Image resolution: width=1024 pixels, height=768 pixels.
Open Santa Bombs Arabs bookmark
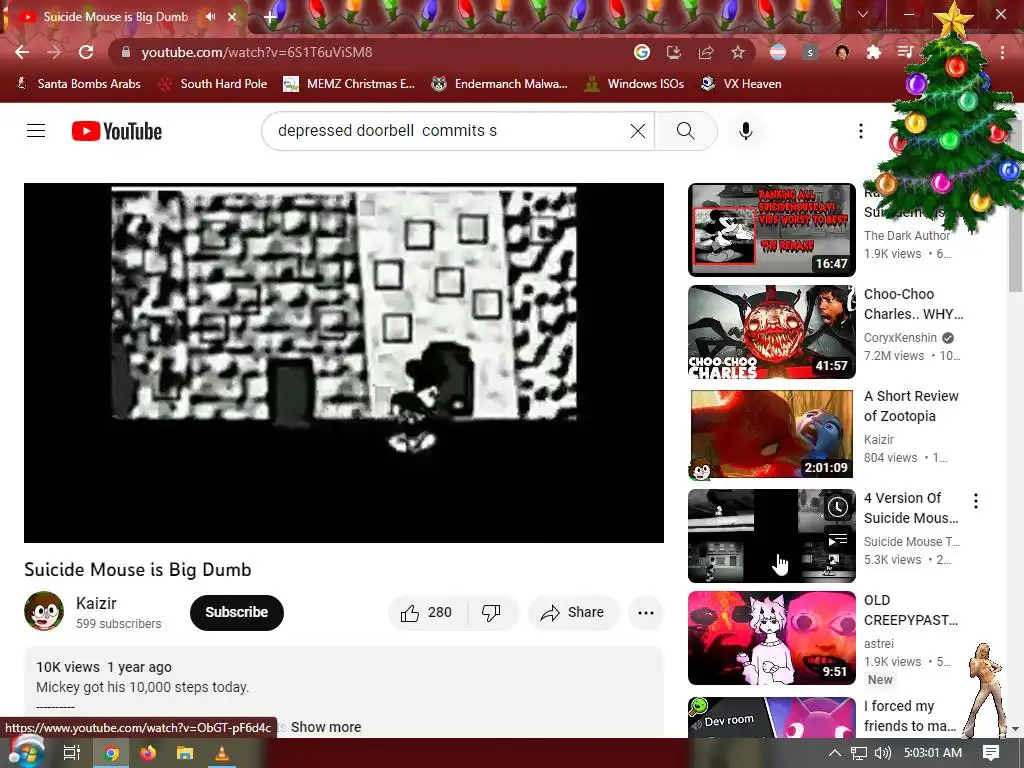click(78, 84)
